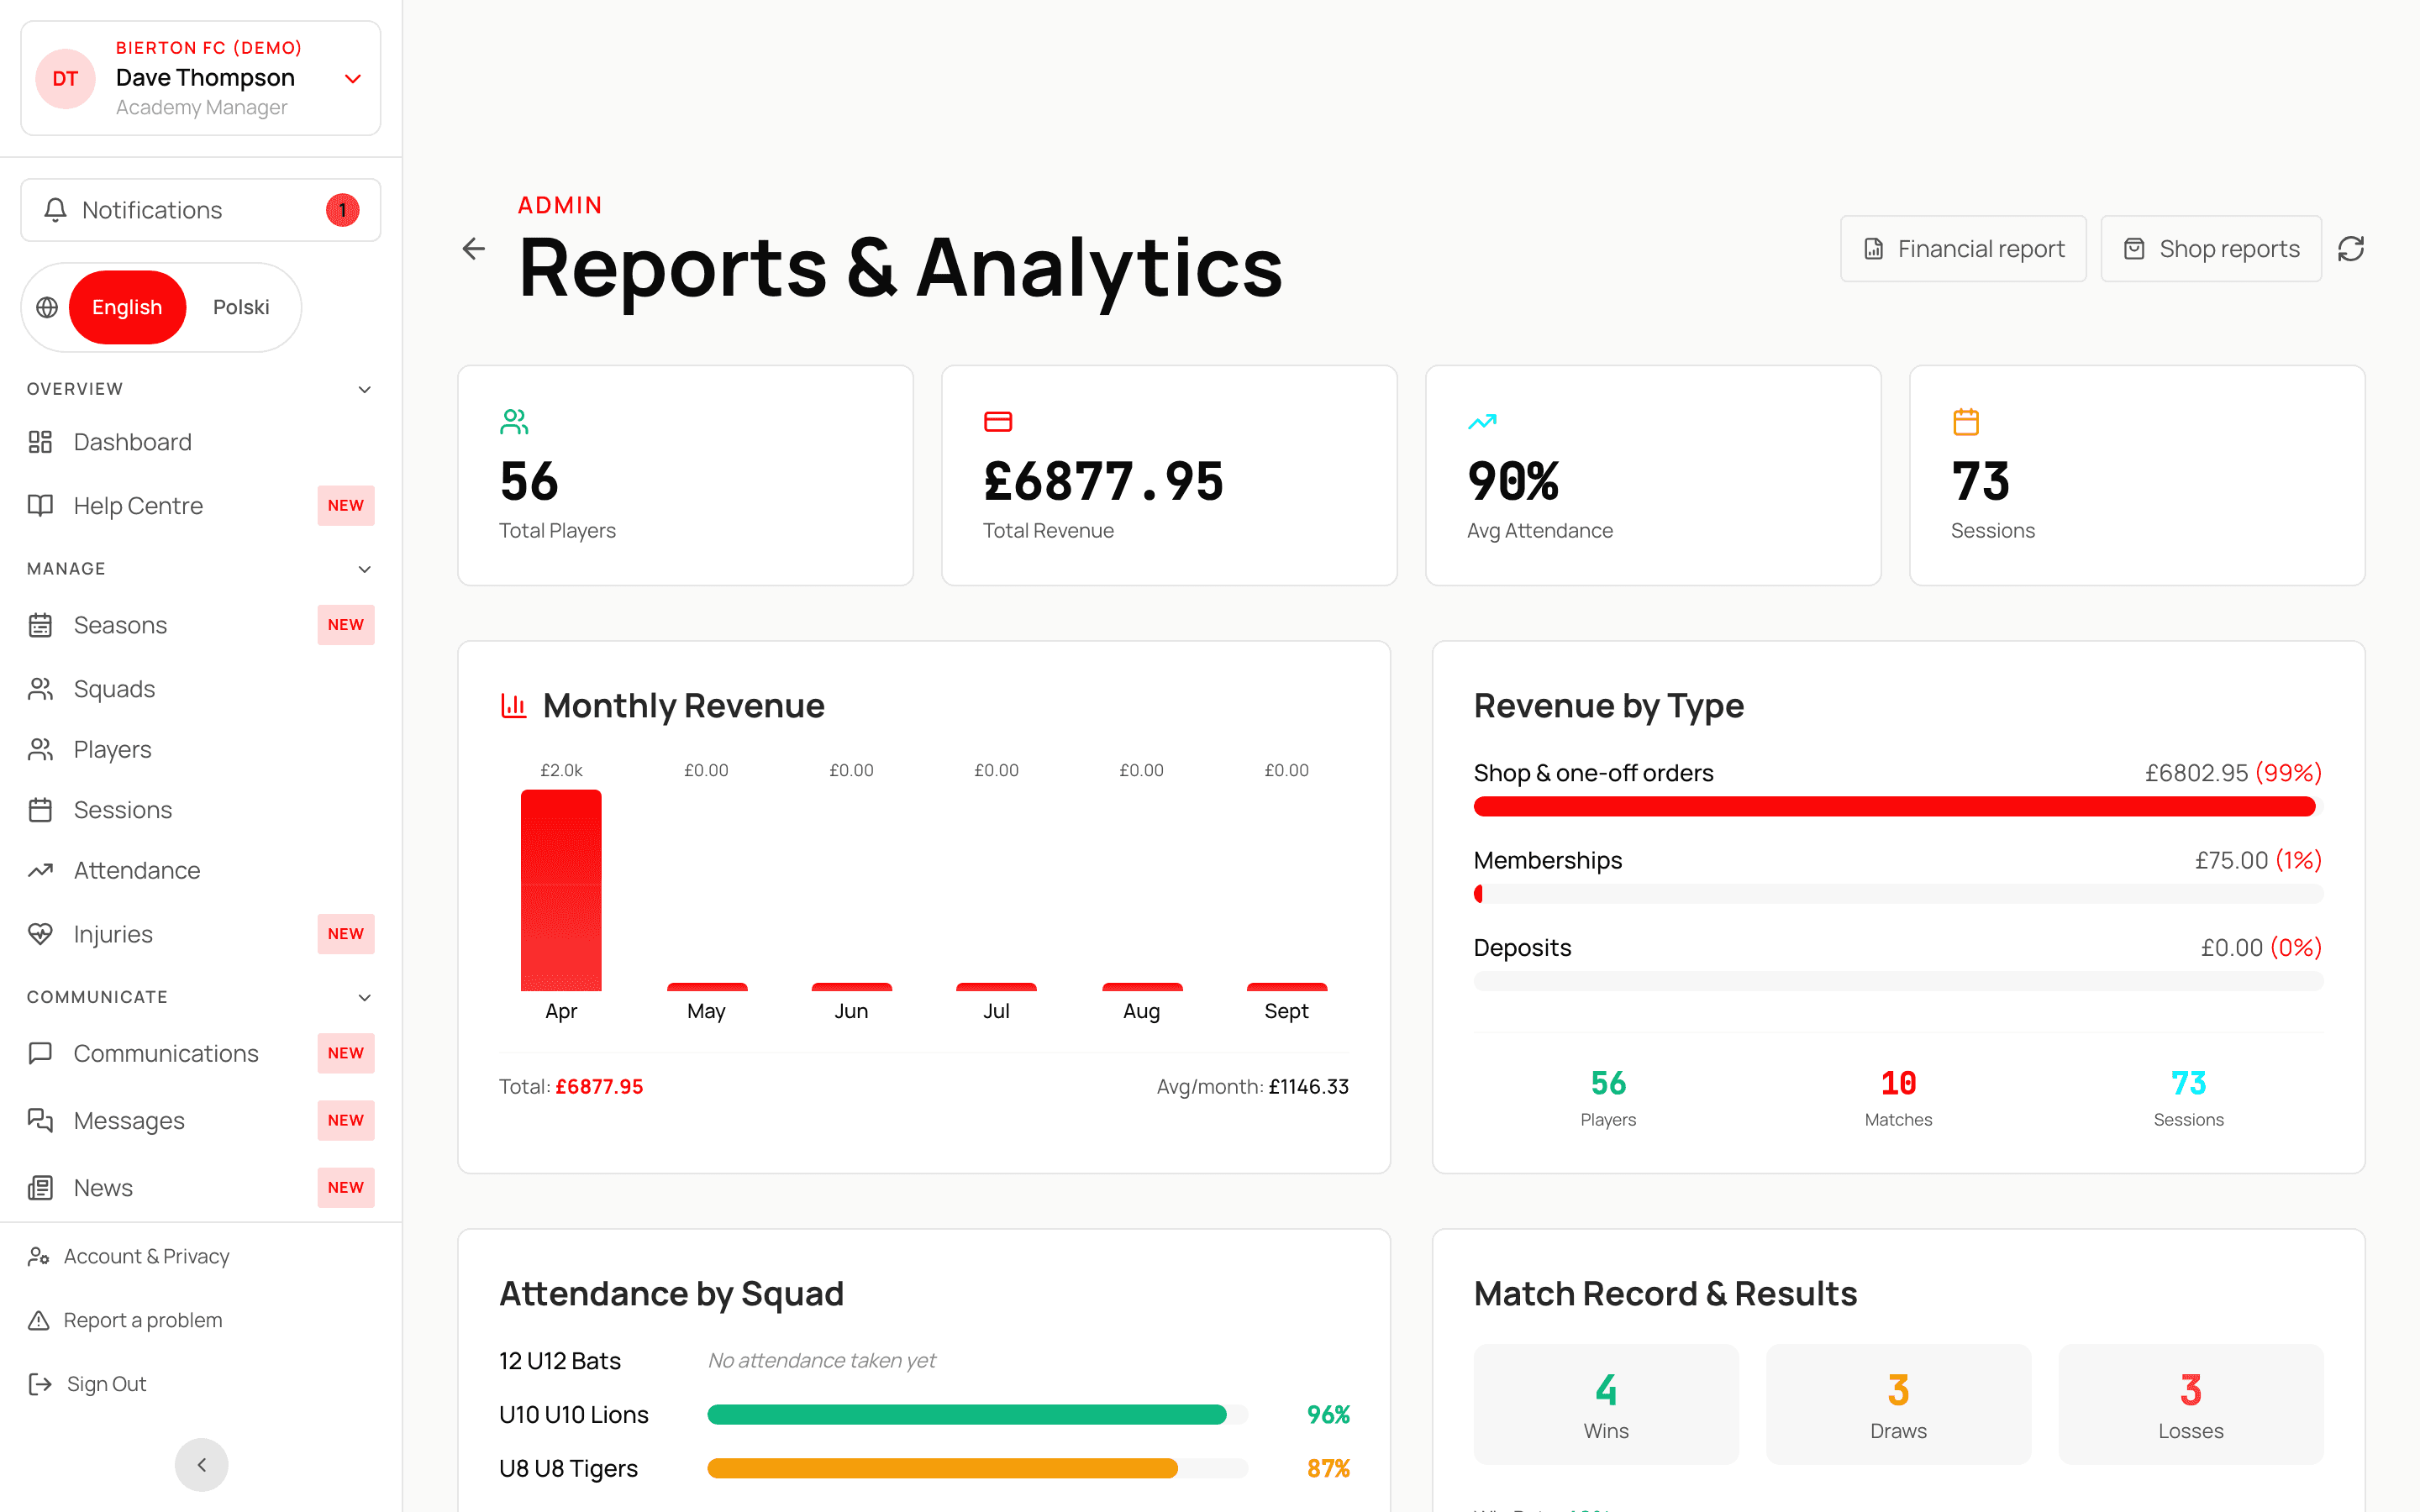Viewport: 2420px width, 1512px height.
Task: Click the Wins tile
Action: (1606, 1405)
